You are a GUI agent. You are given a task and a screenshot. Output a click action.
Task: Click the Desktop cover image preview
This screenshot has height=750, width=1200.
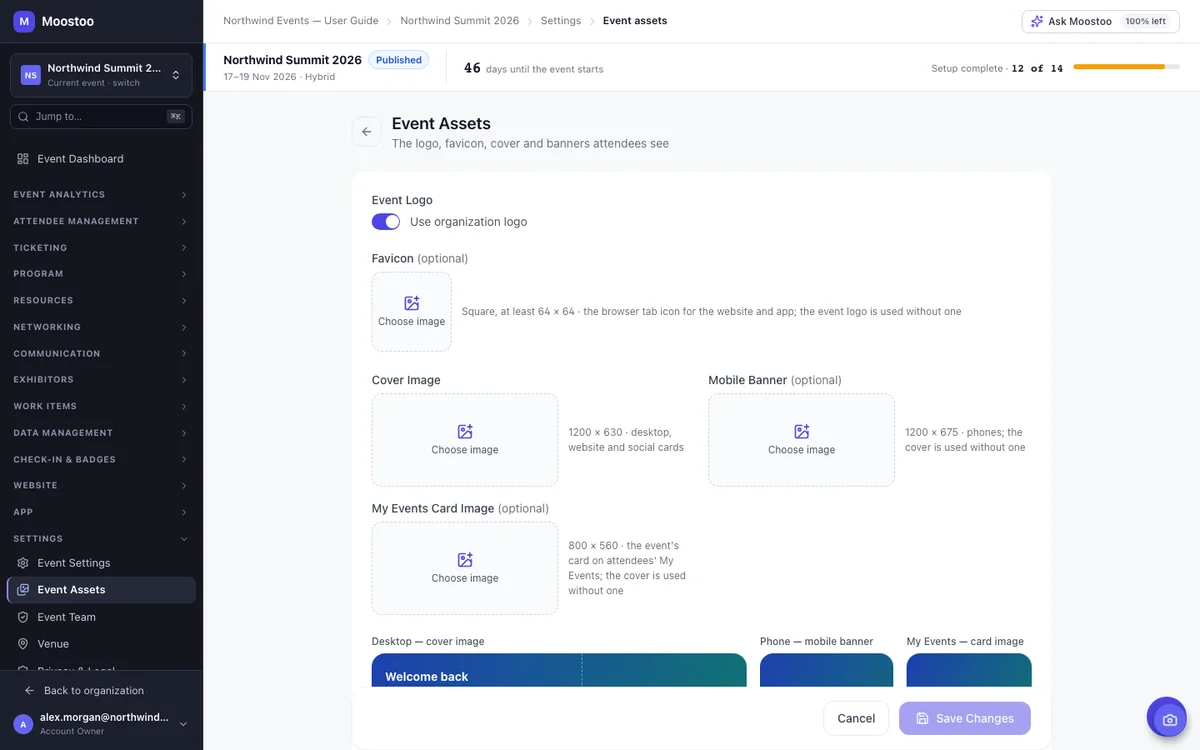click(559, 670)
